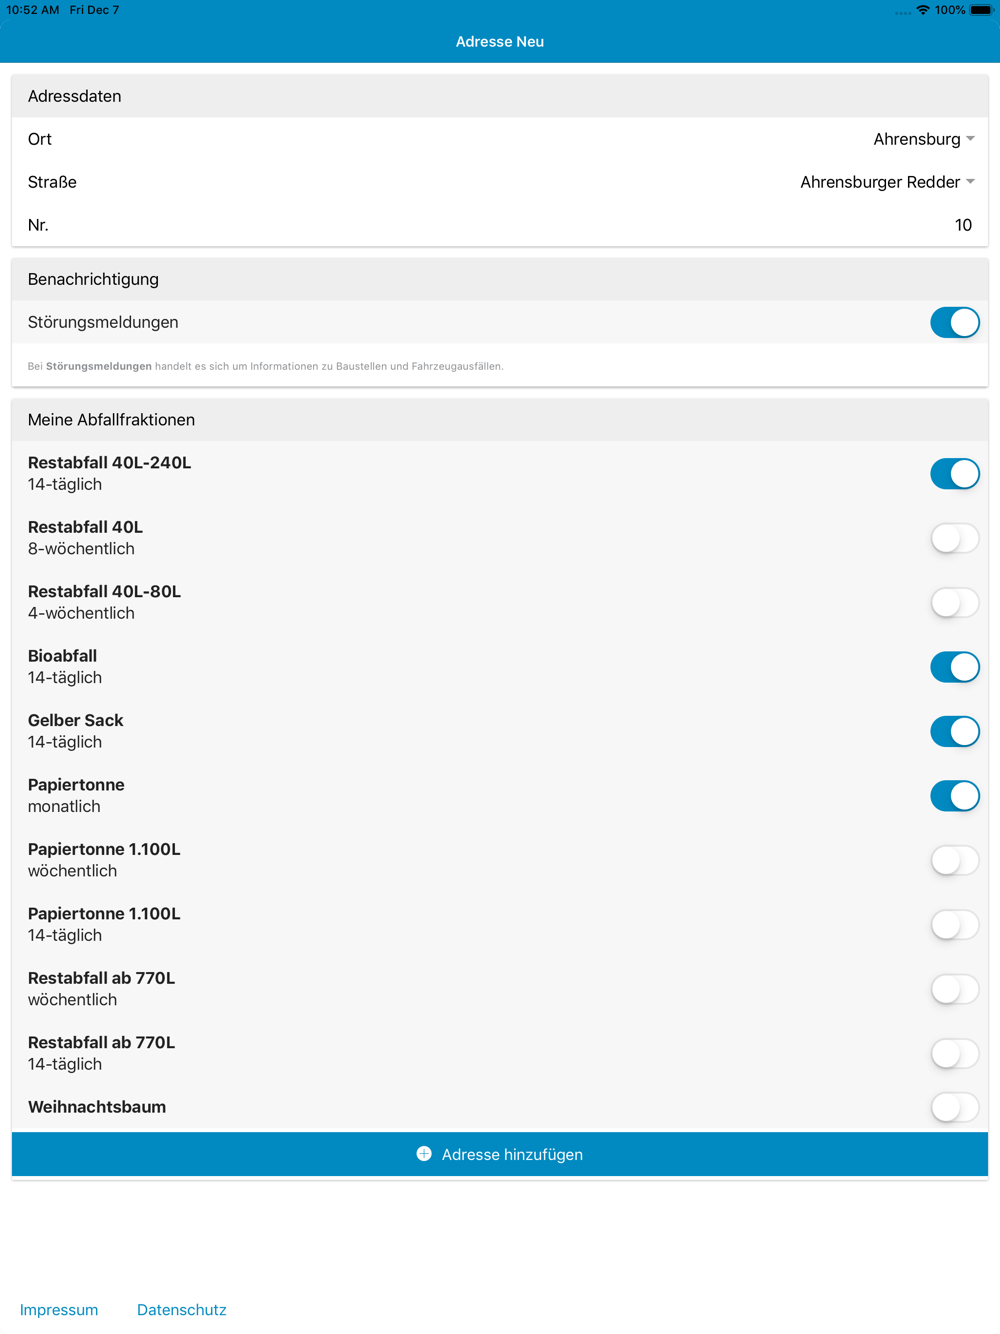
Task: Turn off Restabfall 40L-240L toggle
Action: [x=955, y=474]
